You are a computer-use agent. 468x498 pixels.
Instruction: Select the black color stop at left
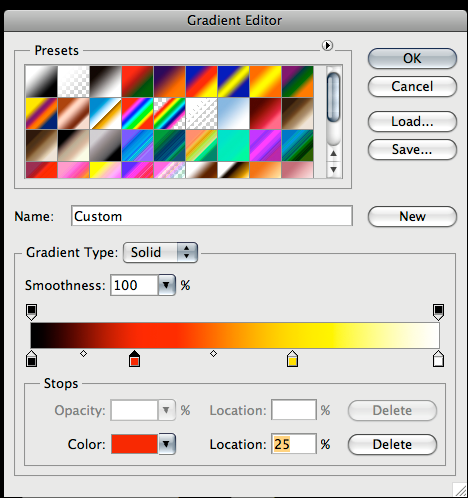(31, 359)
